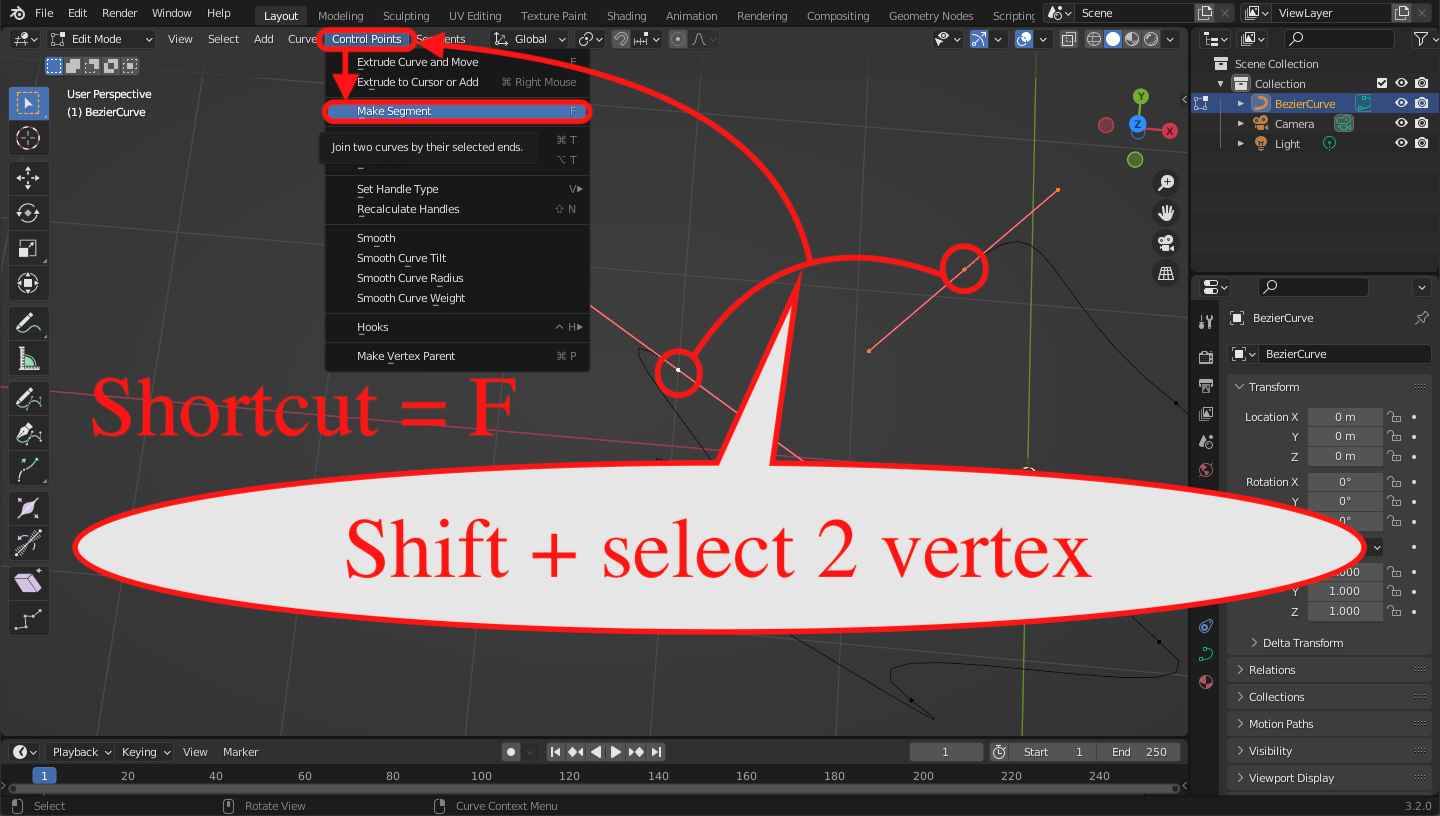Jump to timeline end frame button
This screenshot has width=1440, height=816.
[x=656, y=752]
